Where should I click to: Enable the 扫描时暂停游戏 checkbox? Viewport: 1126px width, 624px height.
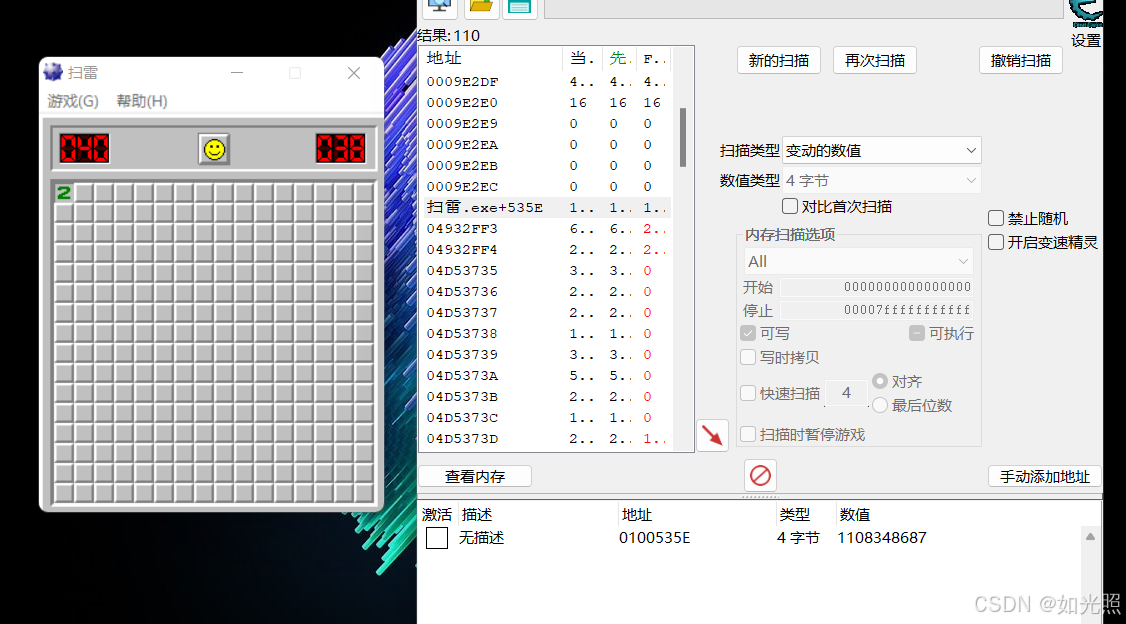748,434
